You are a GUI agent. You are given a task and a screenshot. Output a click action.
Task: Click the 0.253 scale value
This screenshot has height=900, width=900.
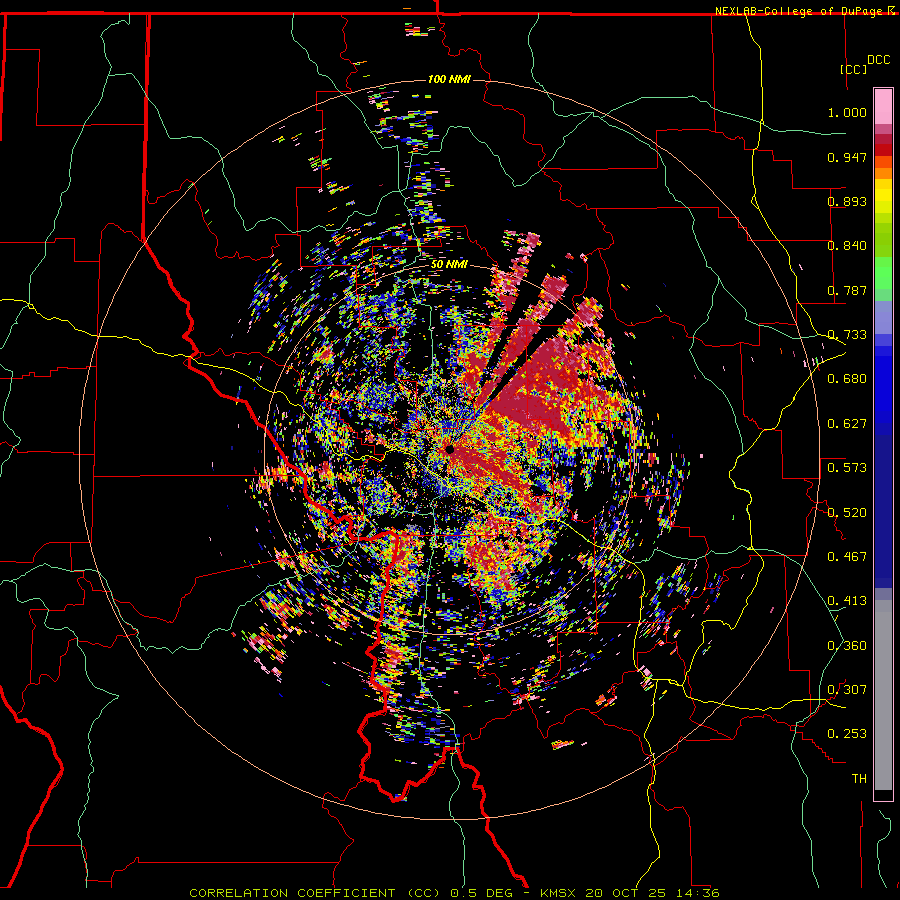[x=847, y=734]
